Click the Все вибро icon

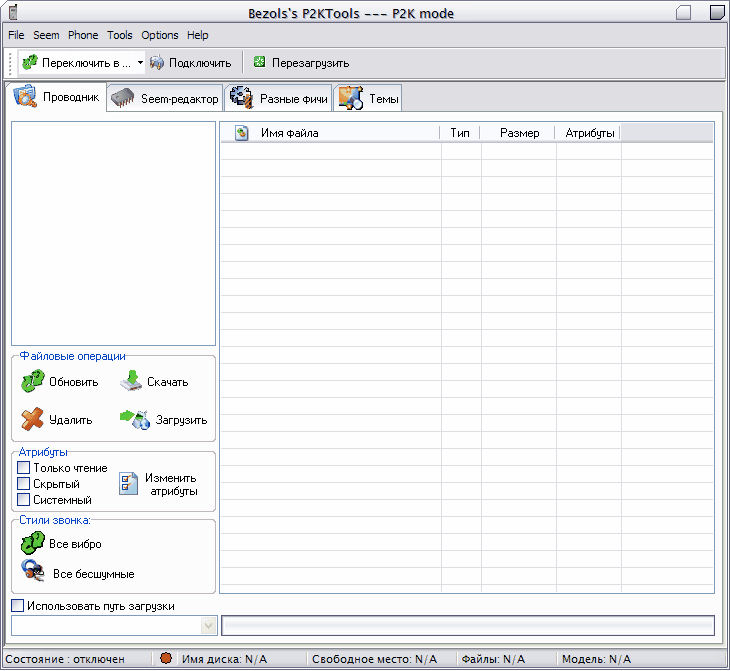33,543
